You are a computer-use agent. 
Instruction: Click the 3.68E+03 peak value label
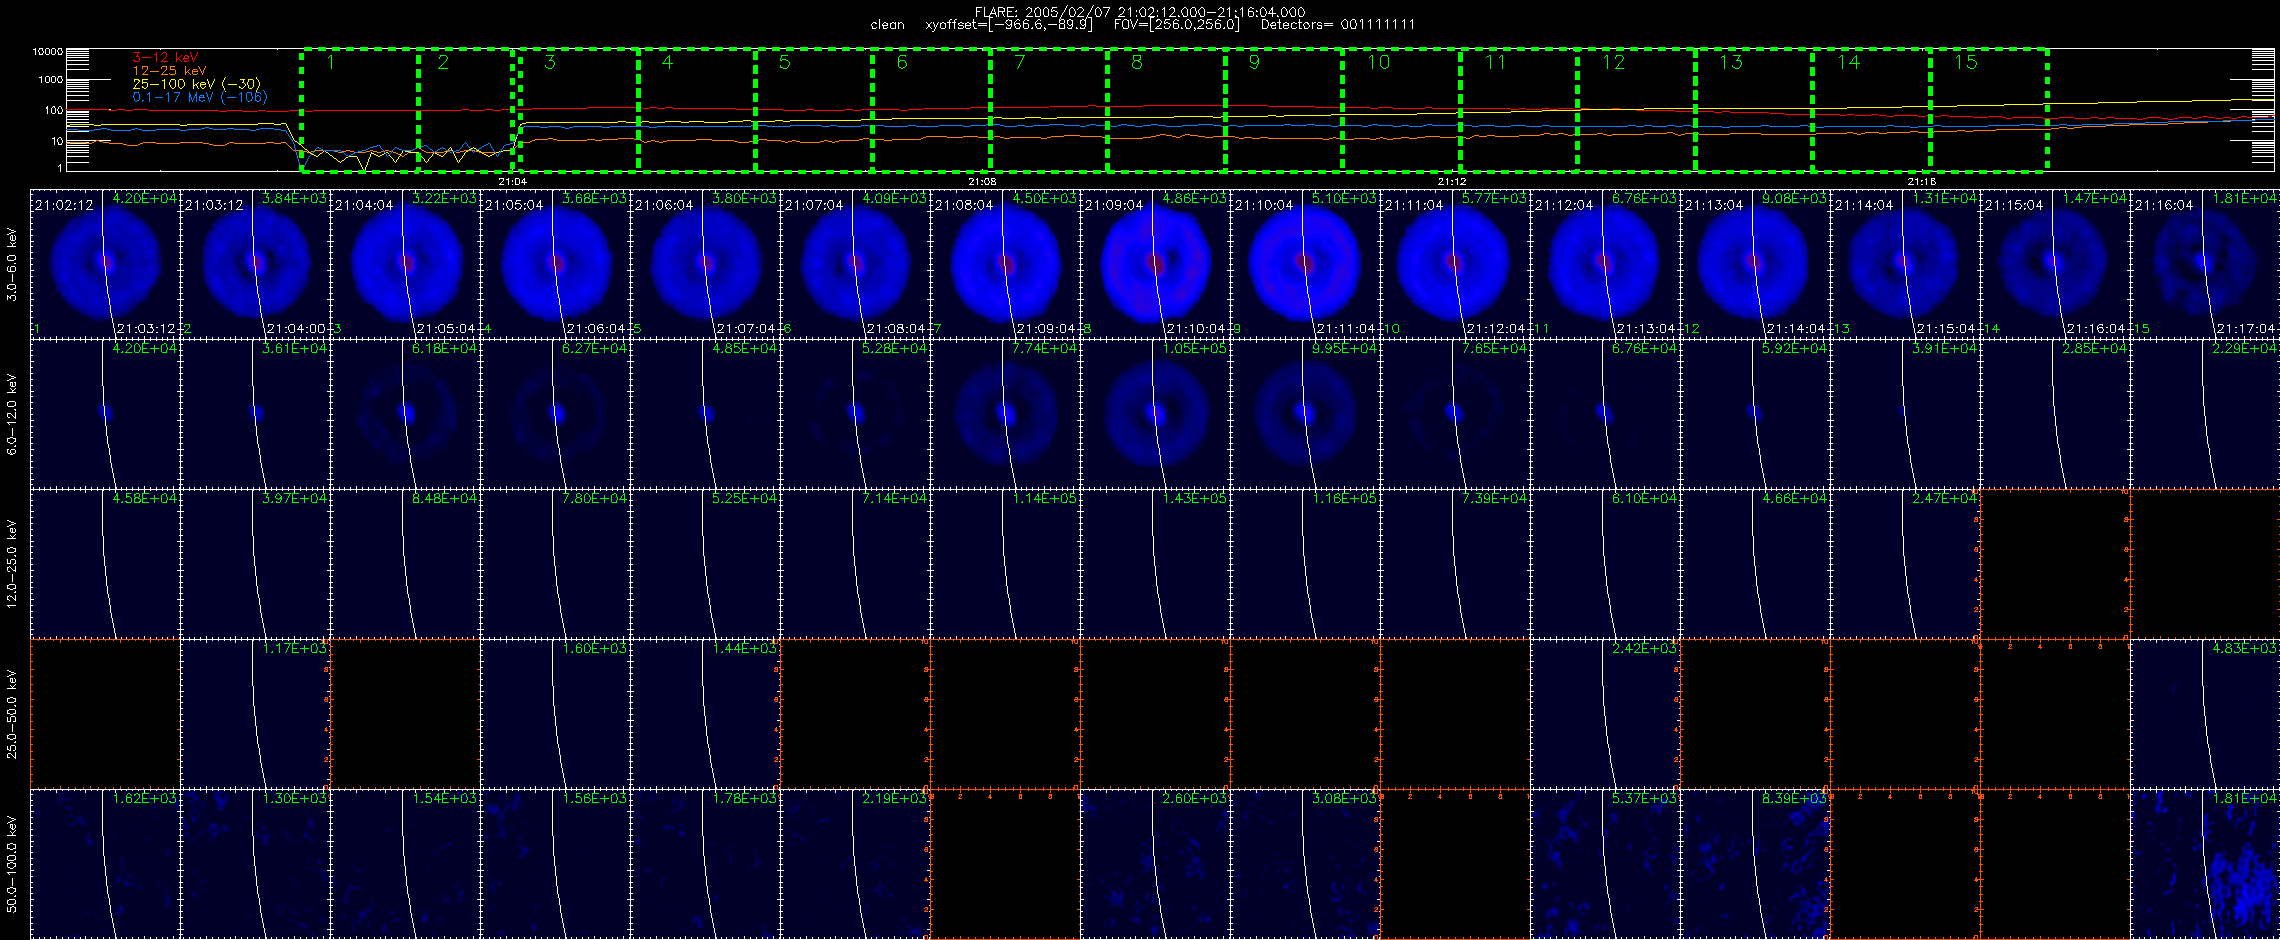[594, 199]
